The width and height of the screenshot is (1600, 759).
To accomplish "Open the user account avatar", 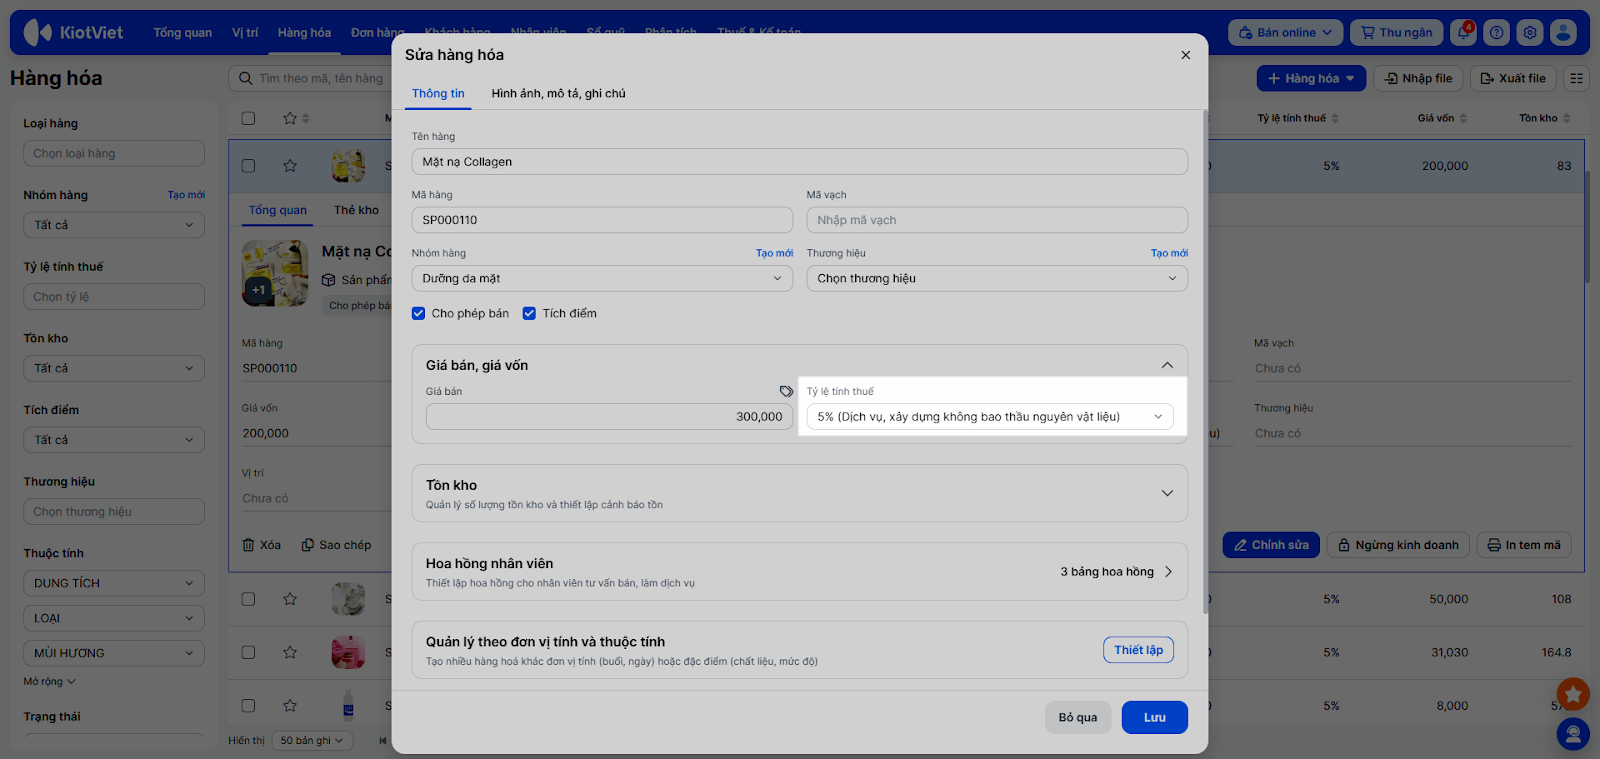I will 1563,33.
